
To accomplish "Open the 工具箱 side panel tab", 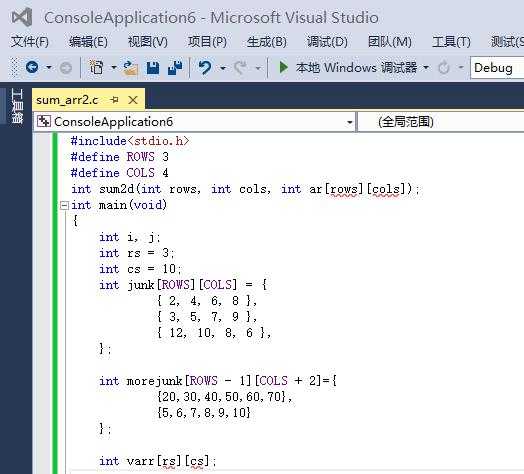I will click(x=17, y=106).
